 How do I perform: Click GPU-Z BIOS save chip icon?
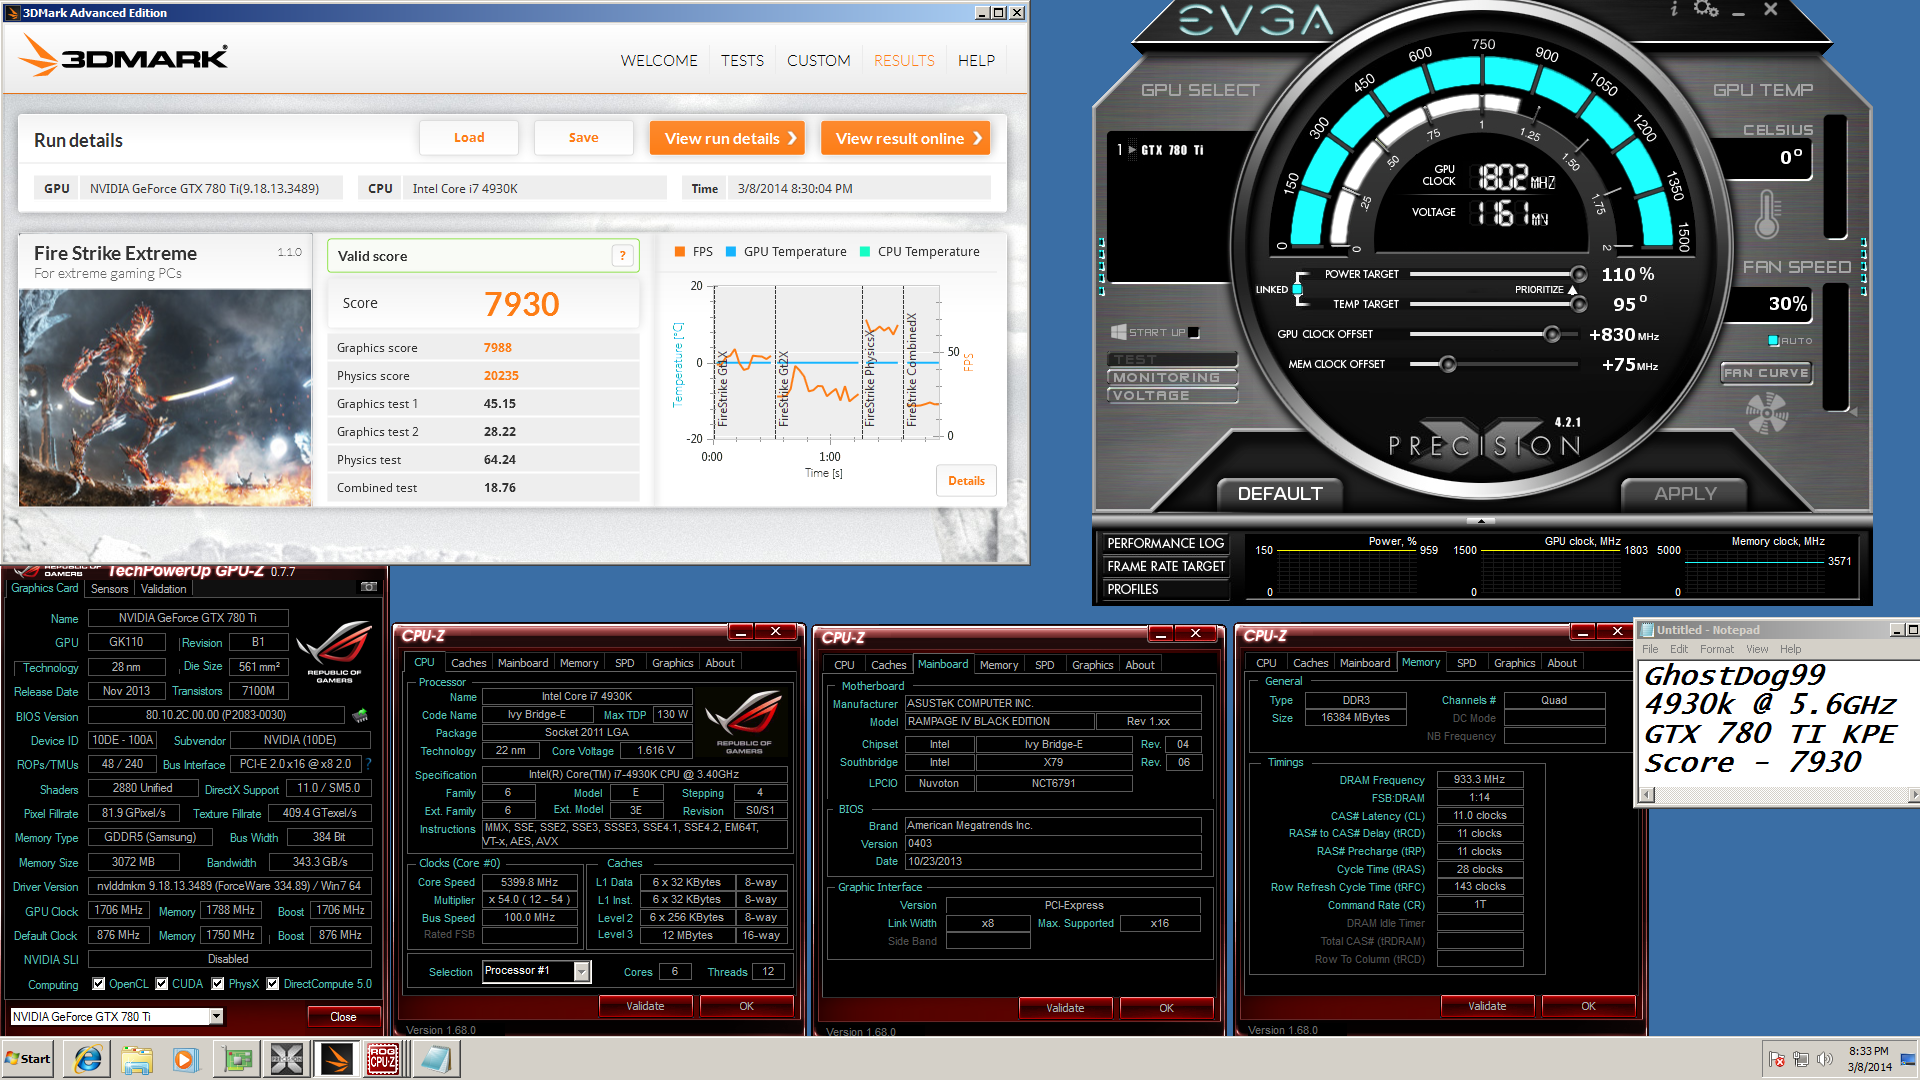360,715
